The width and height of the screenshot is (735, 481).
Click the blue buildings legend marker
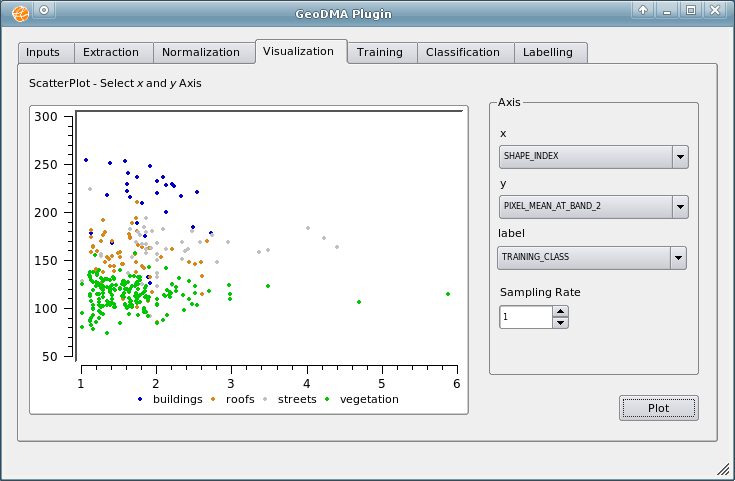[139, 399]
